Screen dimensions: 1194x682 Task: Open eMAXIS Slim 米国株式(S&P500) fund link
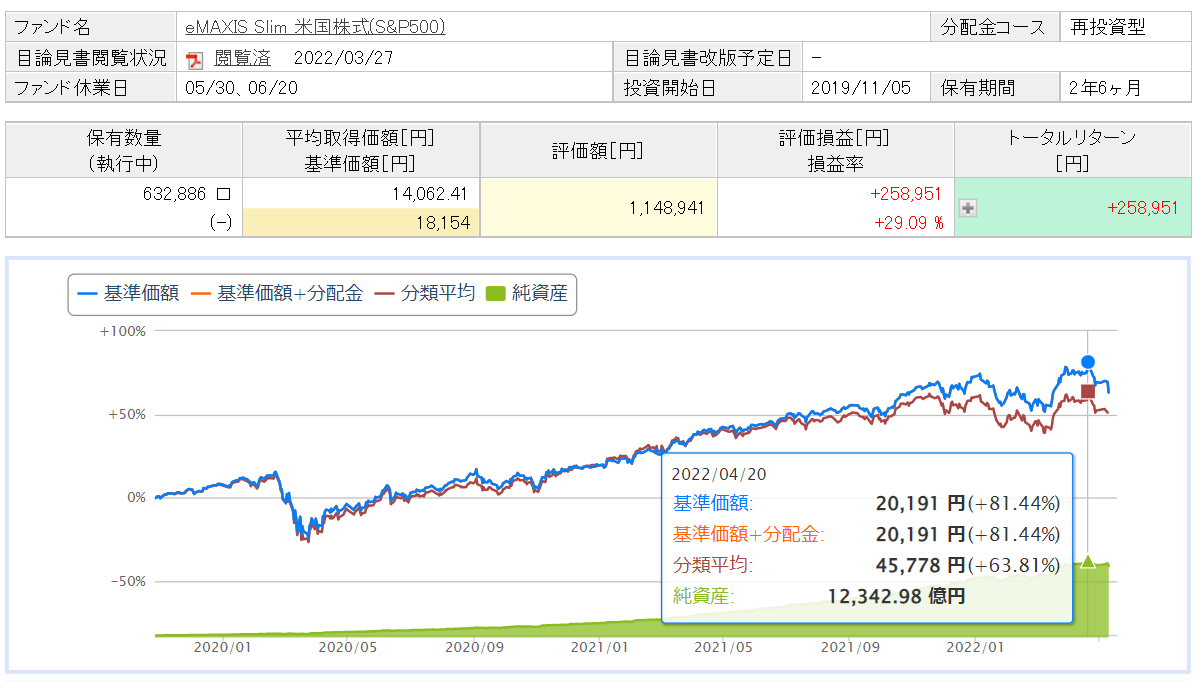(315, 27)
